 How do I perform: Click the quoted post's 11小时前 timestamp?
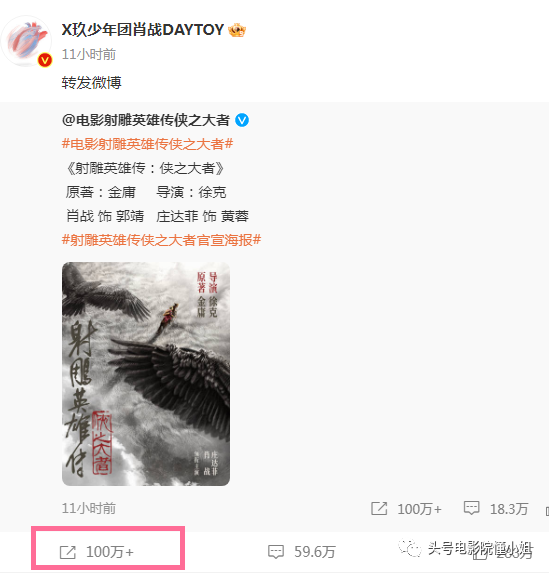coord(89,508)
